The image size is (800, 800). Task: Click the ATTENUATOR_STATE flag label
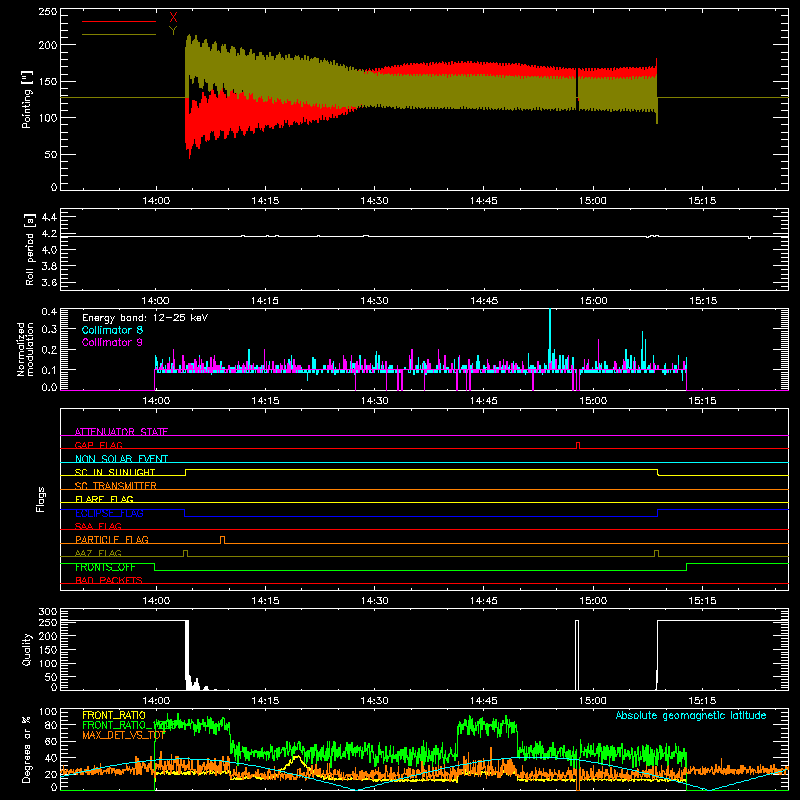[x=121, y=432]
